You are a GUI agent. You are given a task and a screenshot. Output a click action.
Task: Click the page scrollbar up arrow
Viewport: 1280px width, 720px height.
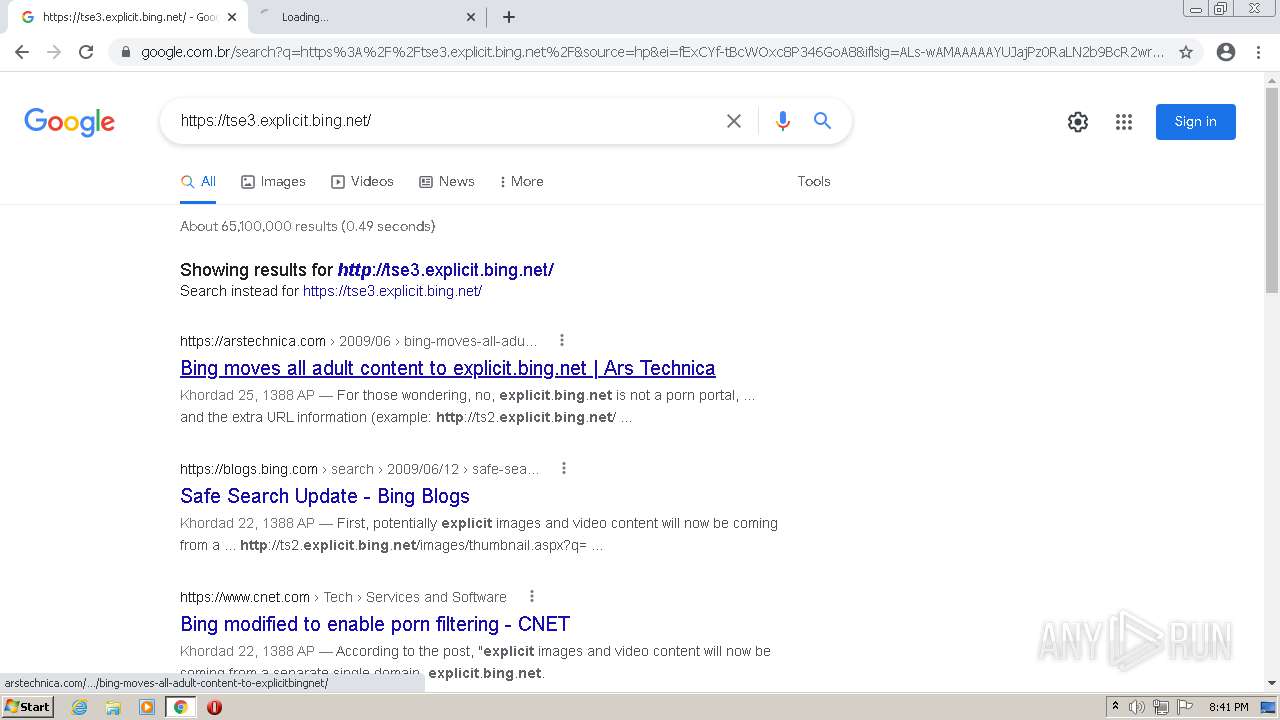click(x=1272, y=80)
